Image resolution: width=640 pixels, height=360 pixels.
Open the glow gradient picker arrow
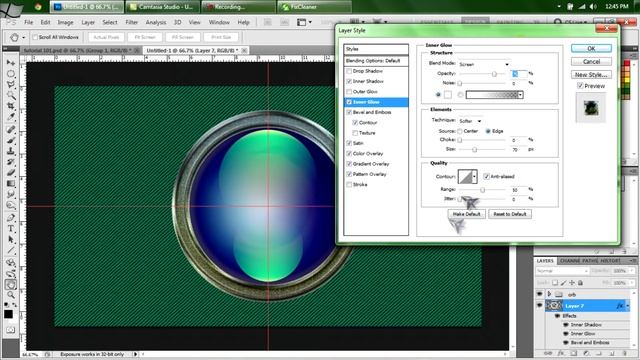click(x=520, y=95)
